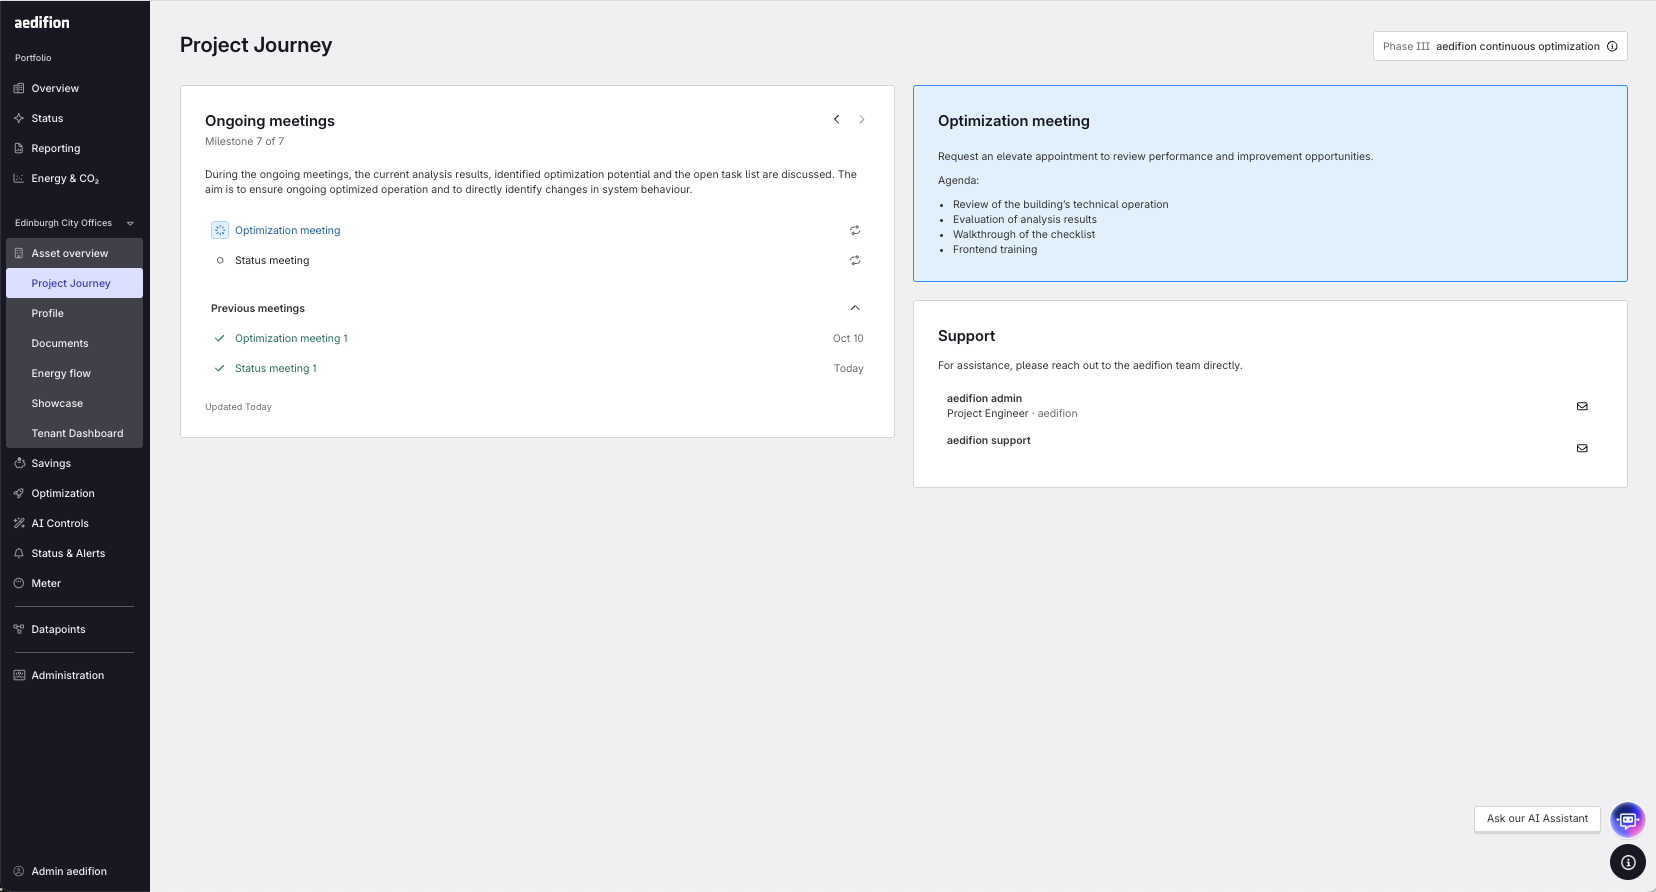Click the aedifion logo
The width and height of the screenshot is (1656, 892).
click(x=42, y=22)
